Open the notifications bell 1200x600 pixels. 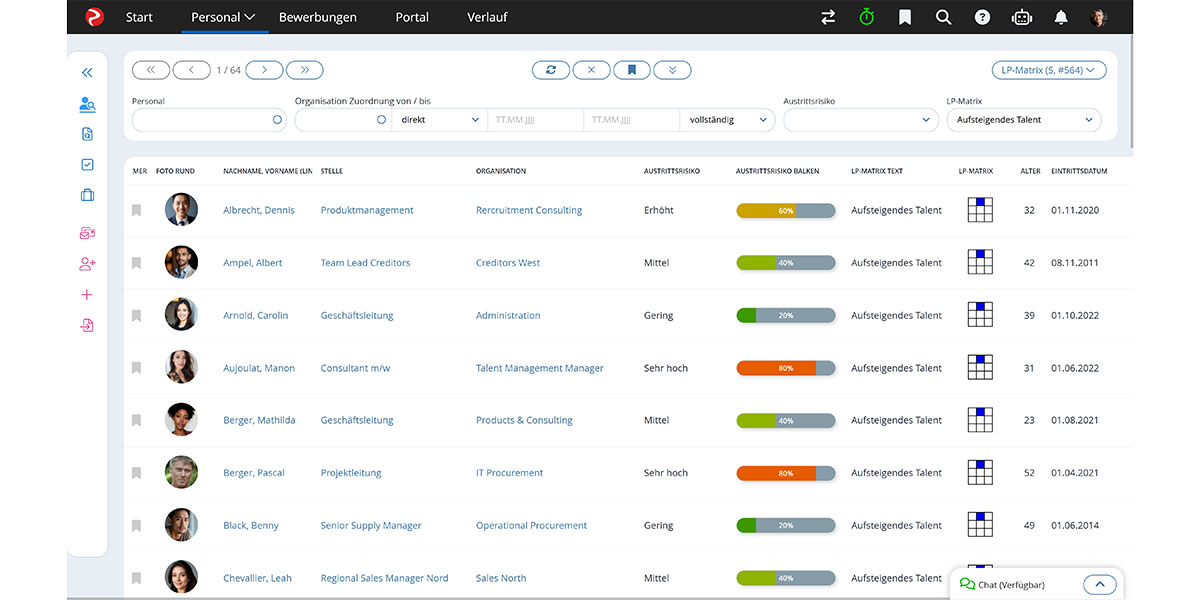[x=1059, y=17]
